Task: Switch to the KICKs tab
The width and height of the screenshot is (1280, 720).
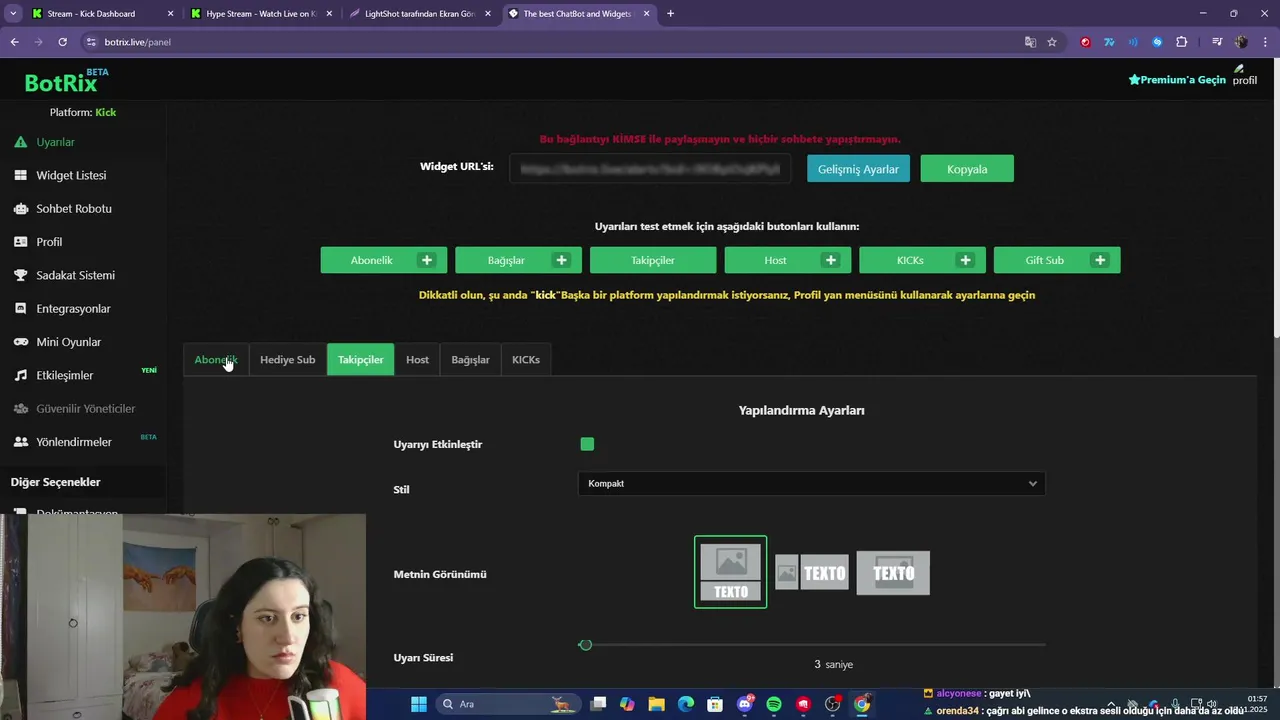Action: tap(526, 359)
